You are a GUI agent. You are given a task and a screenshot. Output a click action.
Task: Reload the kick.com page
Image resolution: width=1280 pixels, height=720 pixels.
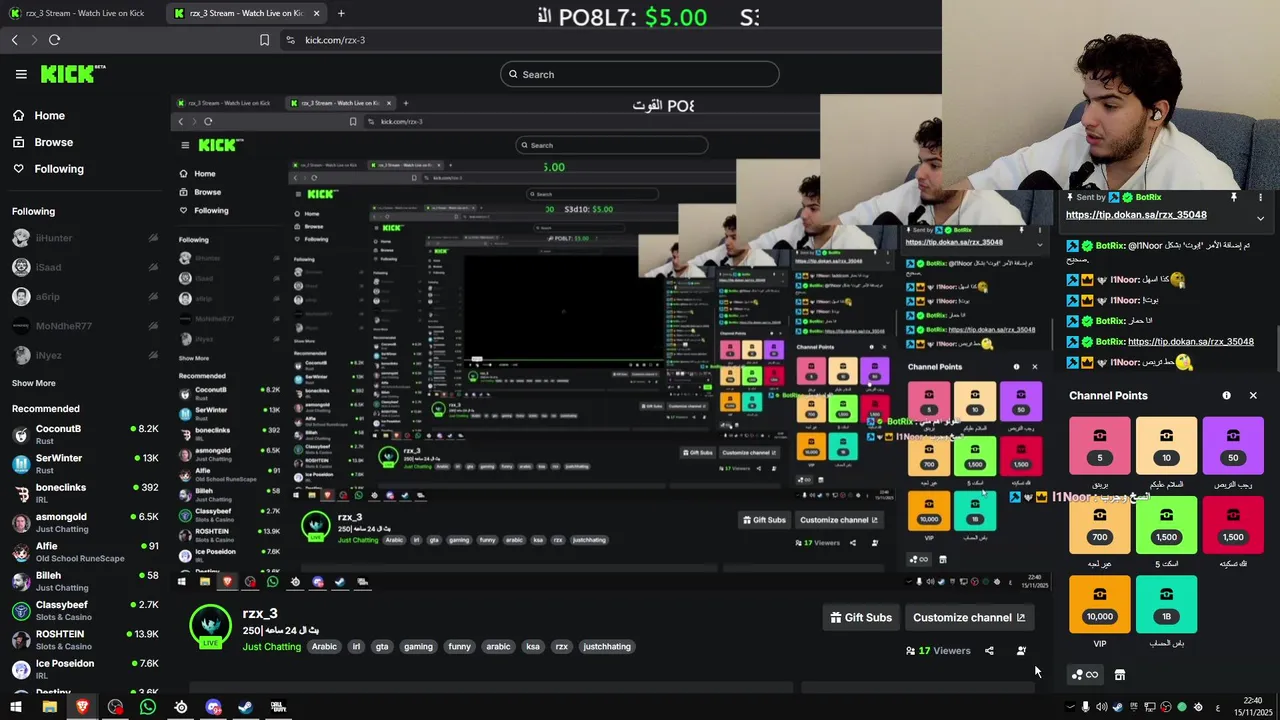point(54,40)
